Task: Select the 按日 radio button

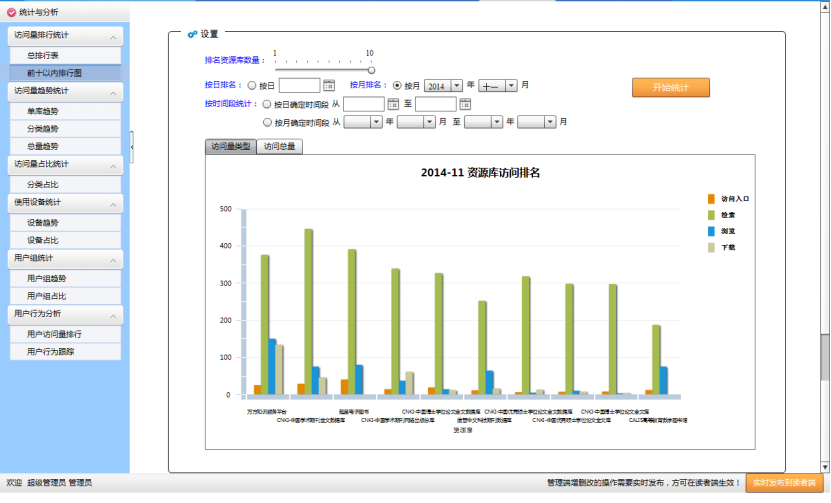Action: click(251, 86)
